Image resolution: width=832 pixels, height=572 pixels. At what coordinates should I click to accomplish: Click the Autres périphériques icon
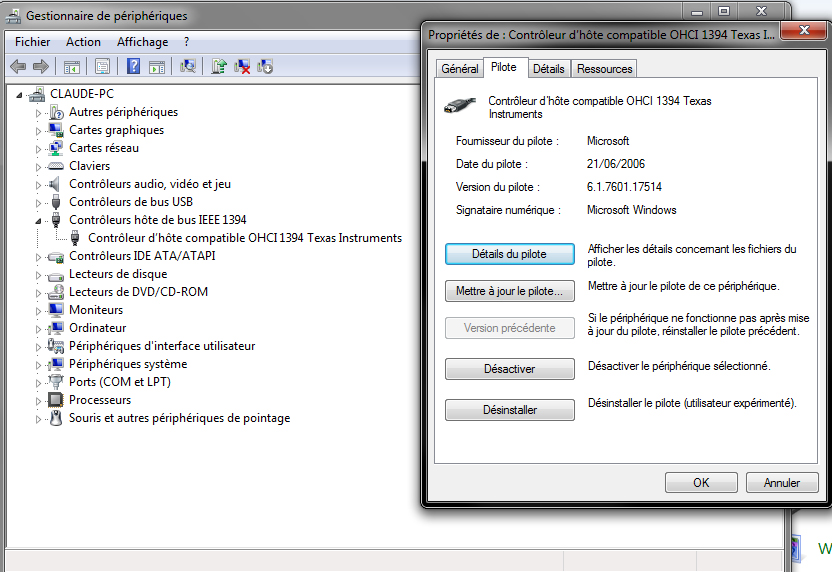[56, 112]
